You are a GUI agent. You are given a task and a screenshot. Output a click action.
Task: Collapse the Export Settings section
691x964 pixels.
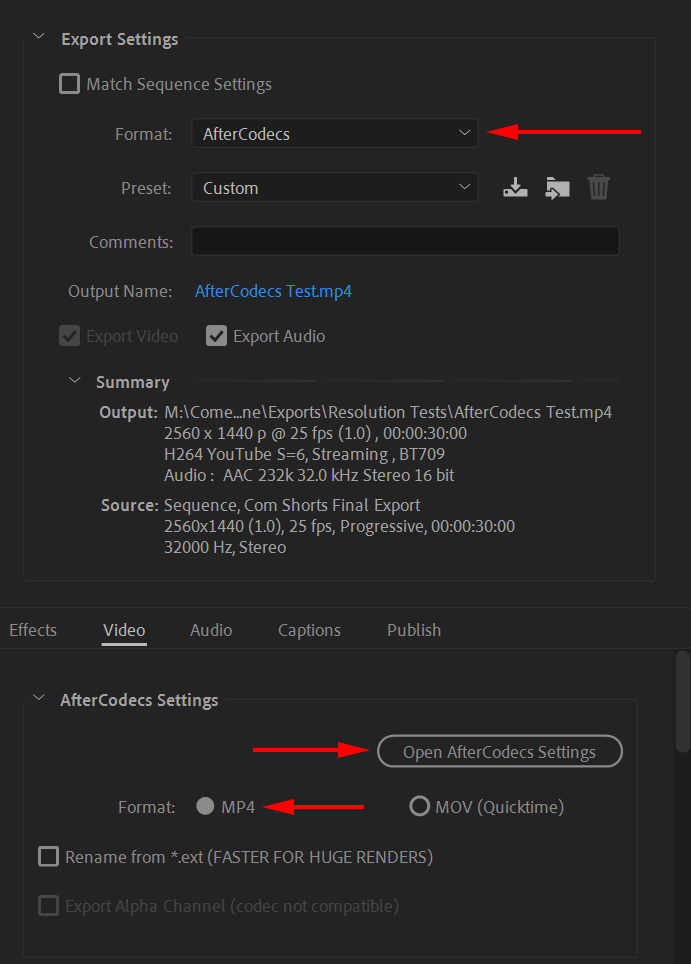[38, 35]
